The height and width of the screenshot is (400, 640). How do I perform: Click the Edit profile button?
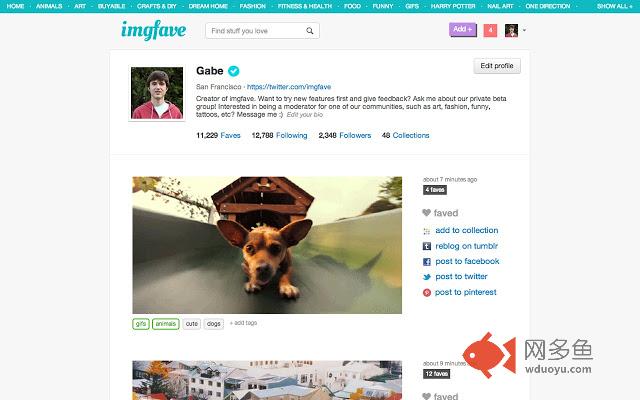coord(497,66)
